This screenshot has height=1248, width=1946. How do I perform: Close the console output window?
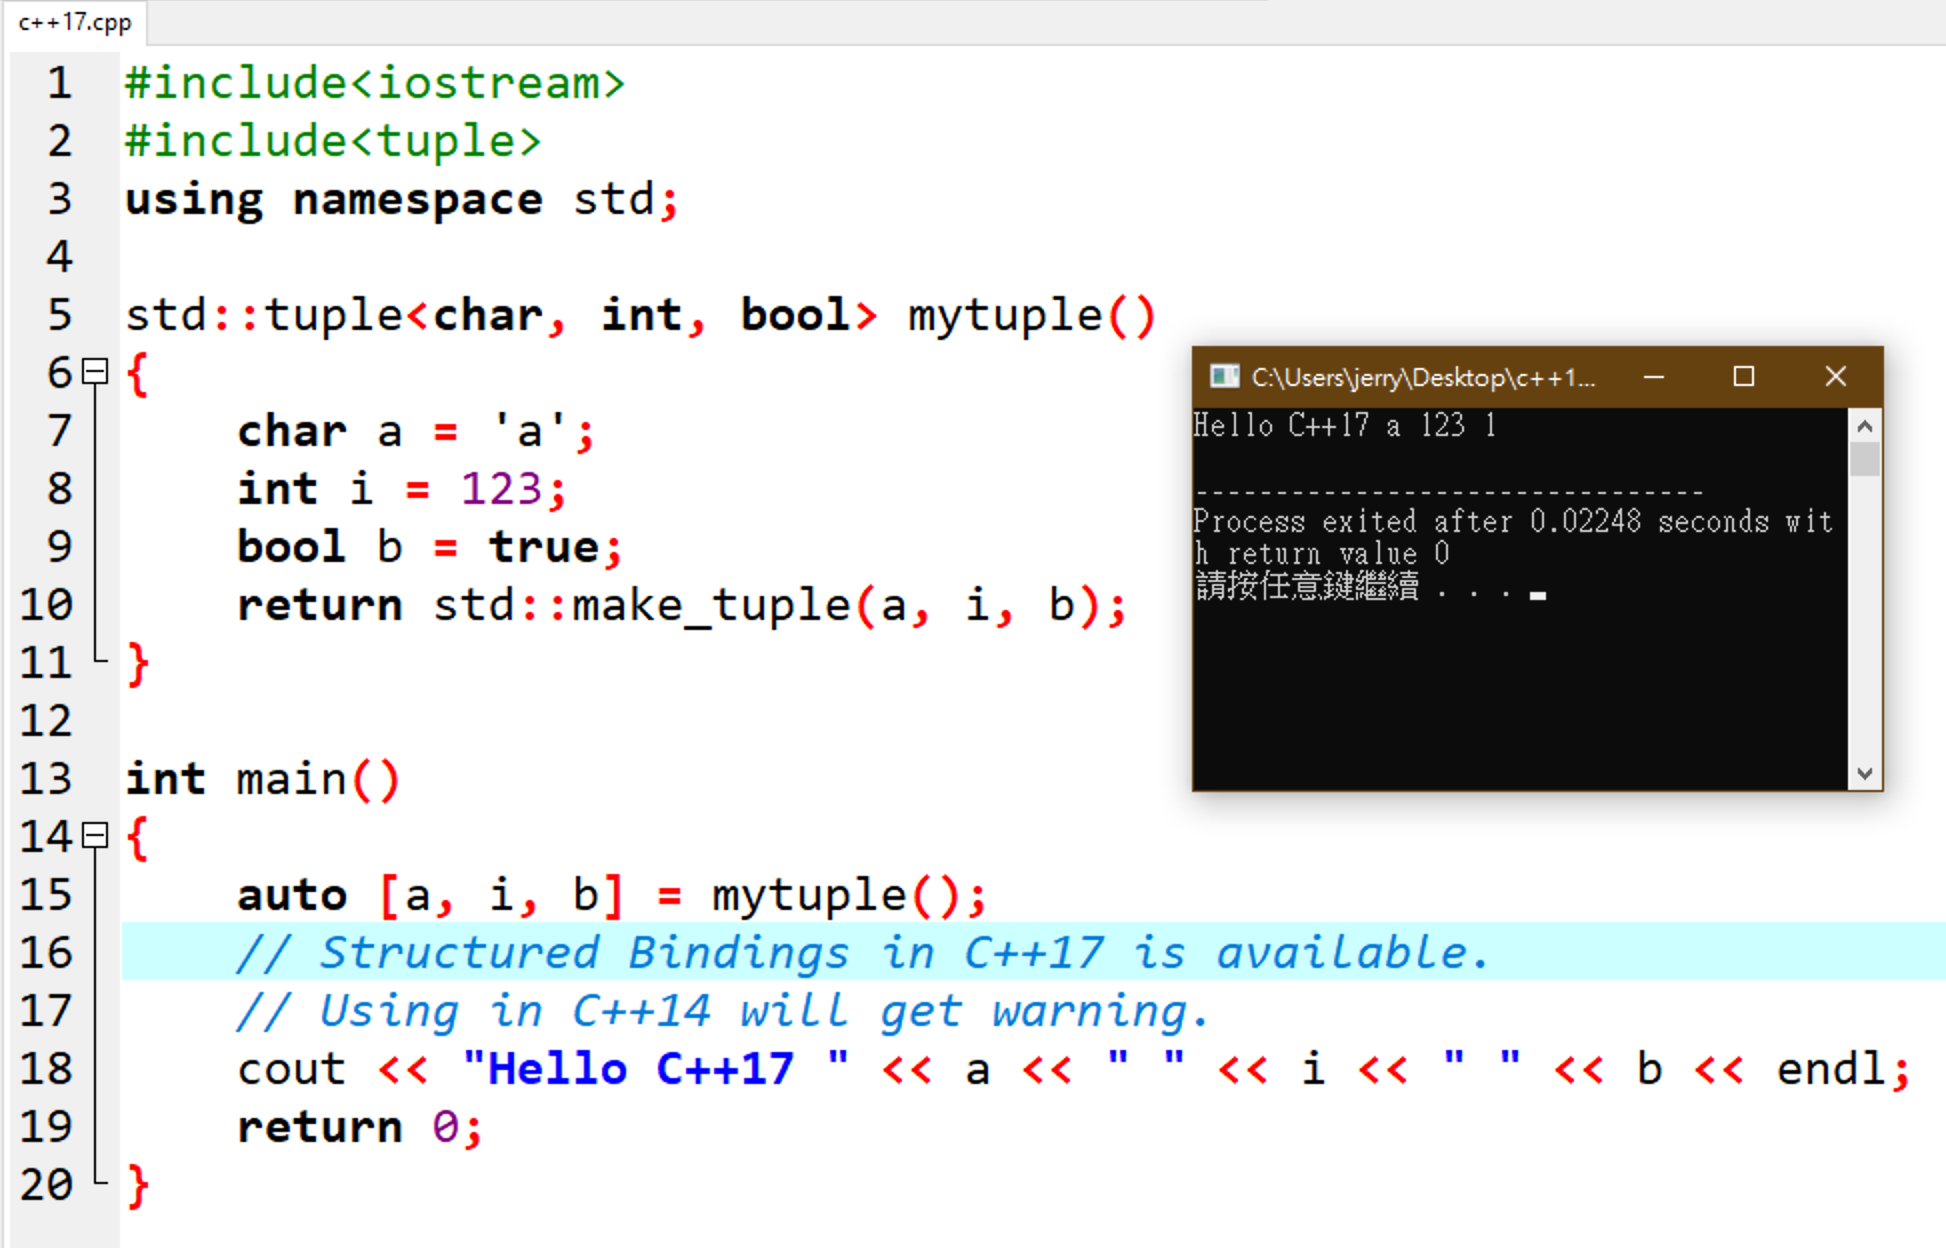(x=1835, y=376)
